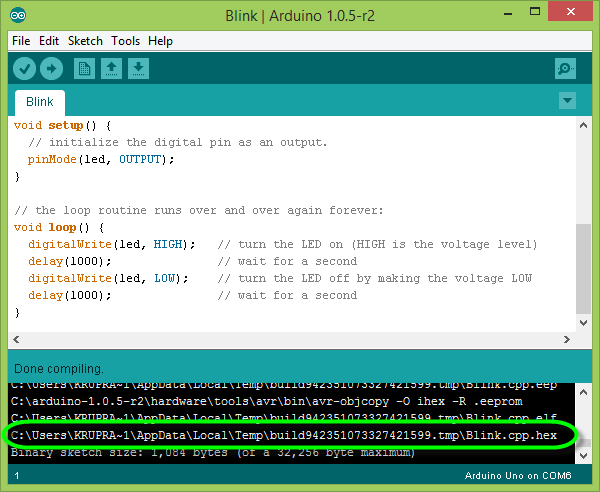Open a sketch with the up-arrow icon
Screen dimensions: 600x492
click(111, 69)
